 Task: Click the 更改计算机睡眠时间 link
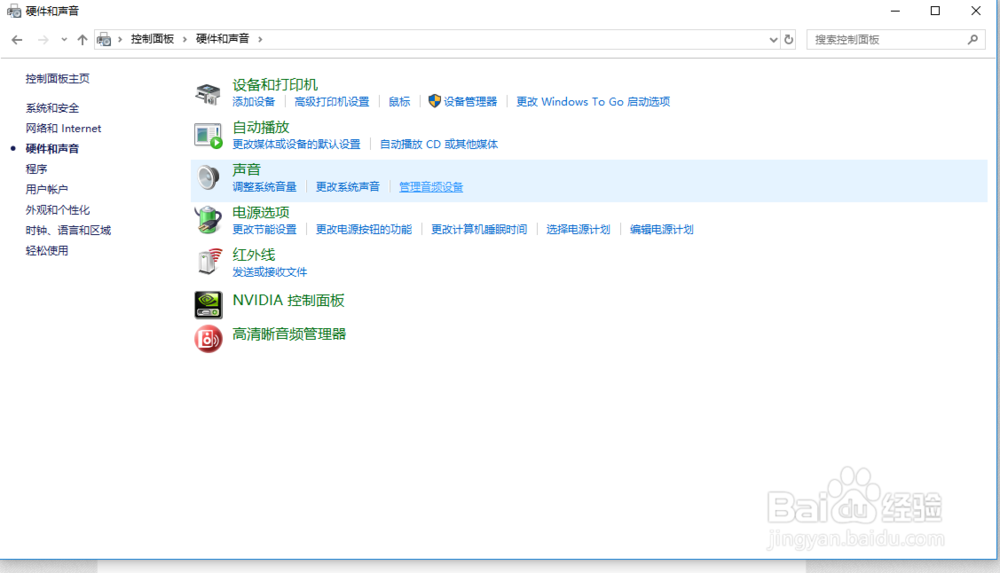(x=479, y=229)
